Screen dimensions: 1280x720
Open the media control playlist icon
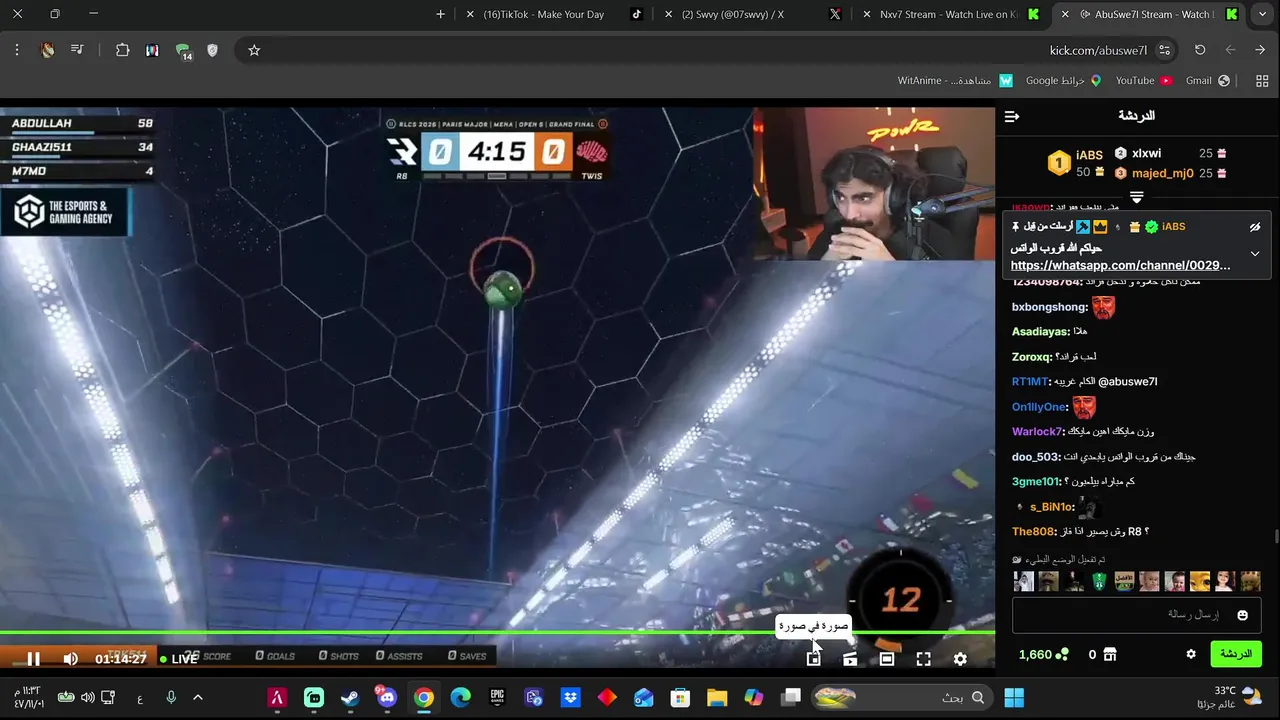pos(76,50)
